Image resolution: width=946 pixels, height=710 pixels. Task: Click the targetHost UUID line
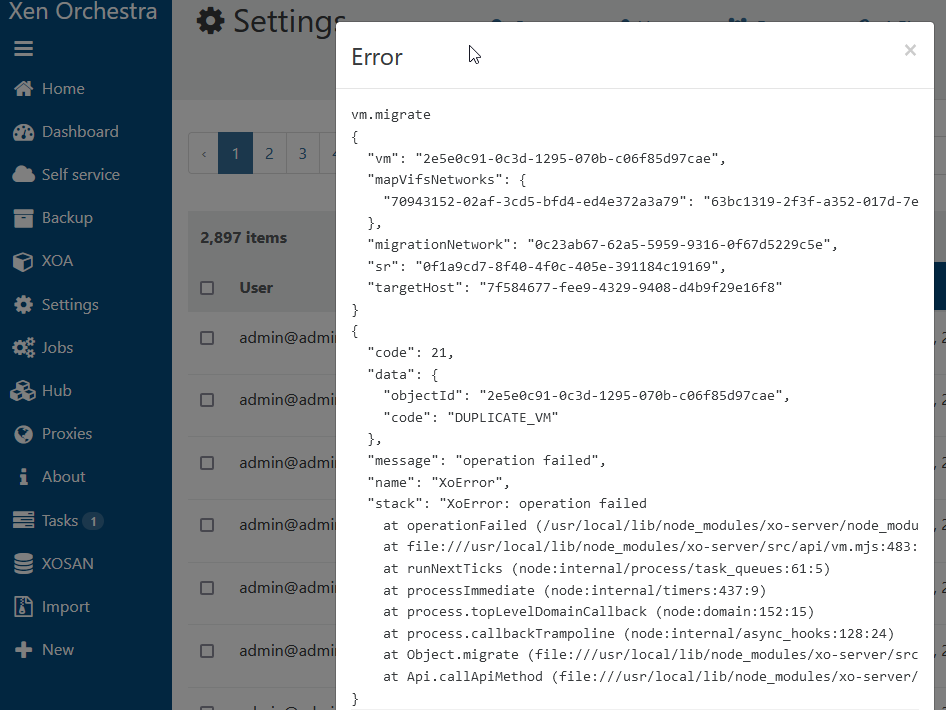click(x=575, y=288)
